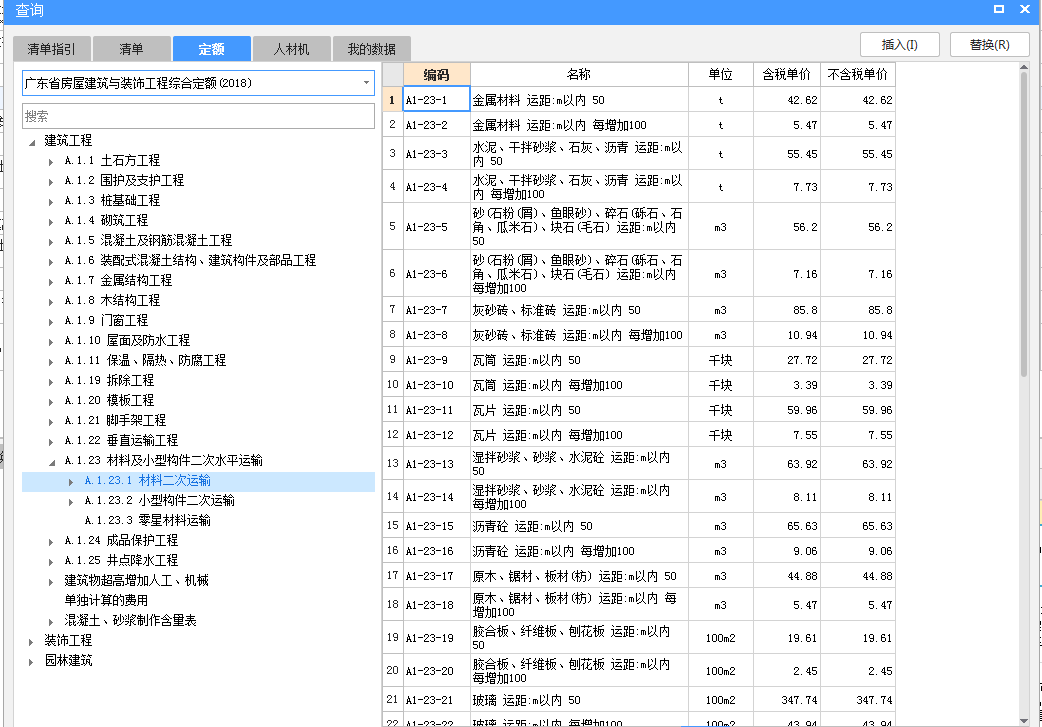The height and width of the screenshot is (727, 1042).
Task: Select code cell A1-23-9
Action: coord(437,360)
